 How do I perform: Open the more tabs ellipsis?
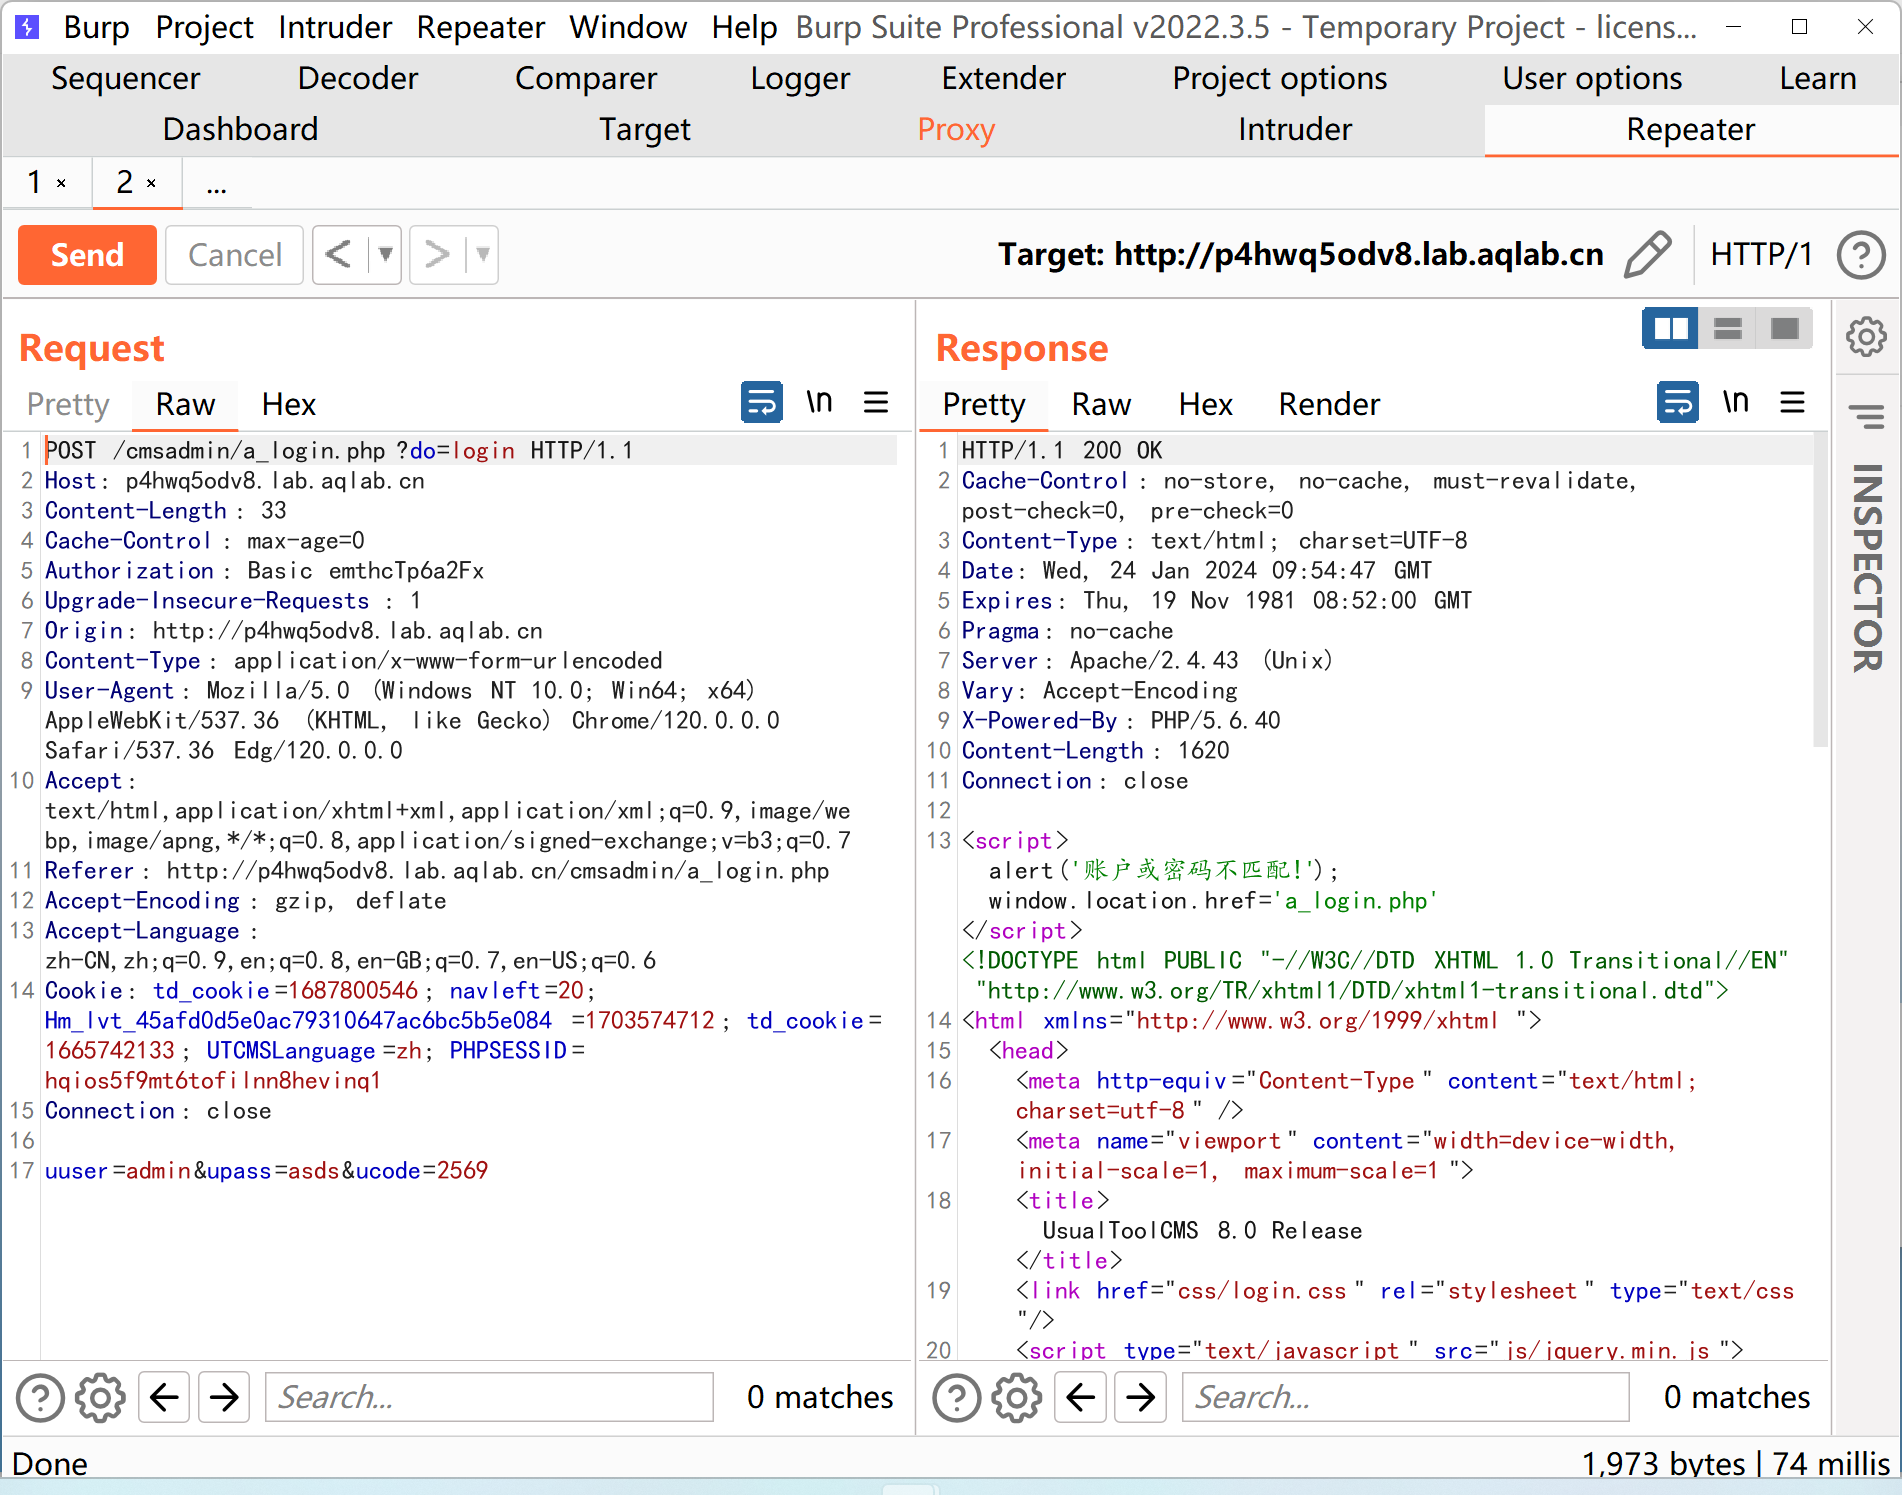216,184
